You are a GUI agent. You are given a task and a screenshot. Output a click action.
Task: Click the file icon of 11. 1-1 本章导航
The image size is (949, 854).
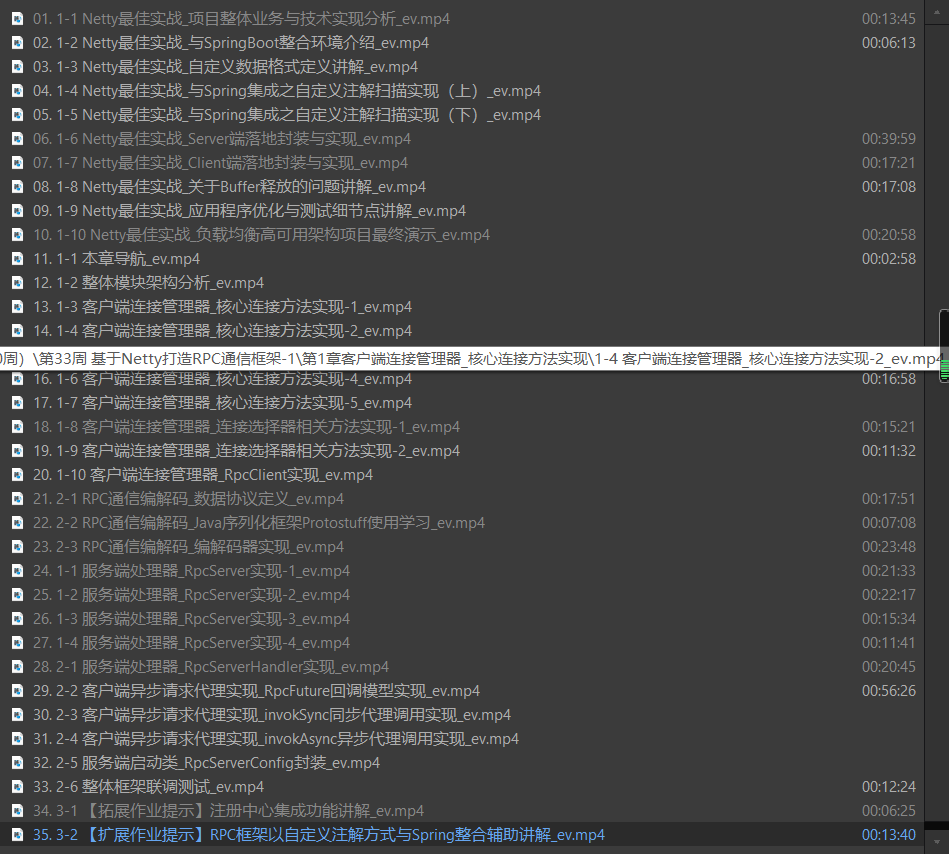coord(18,259)
